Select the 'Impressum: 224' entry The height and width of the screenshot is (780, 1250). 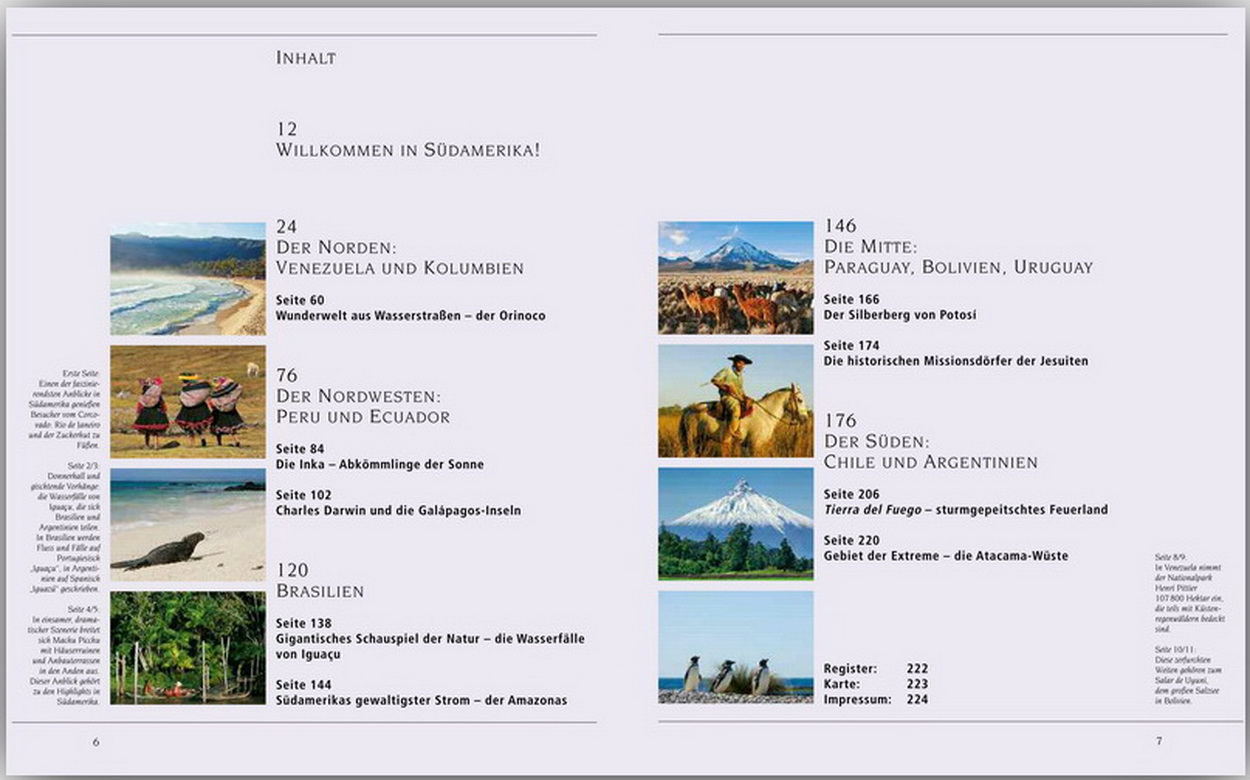[875, 699]
